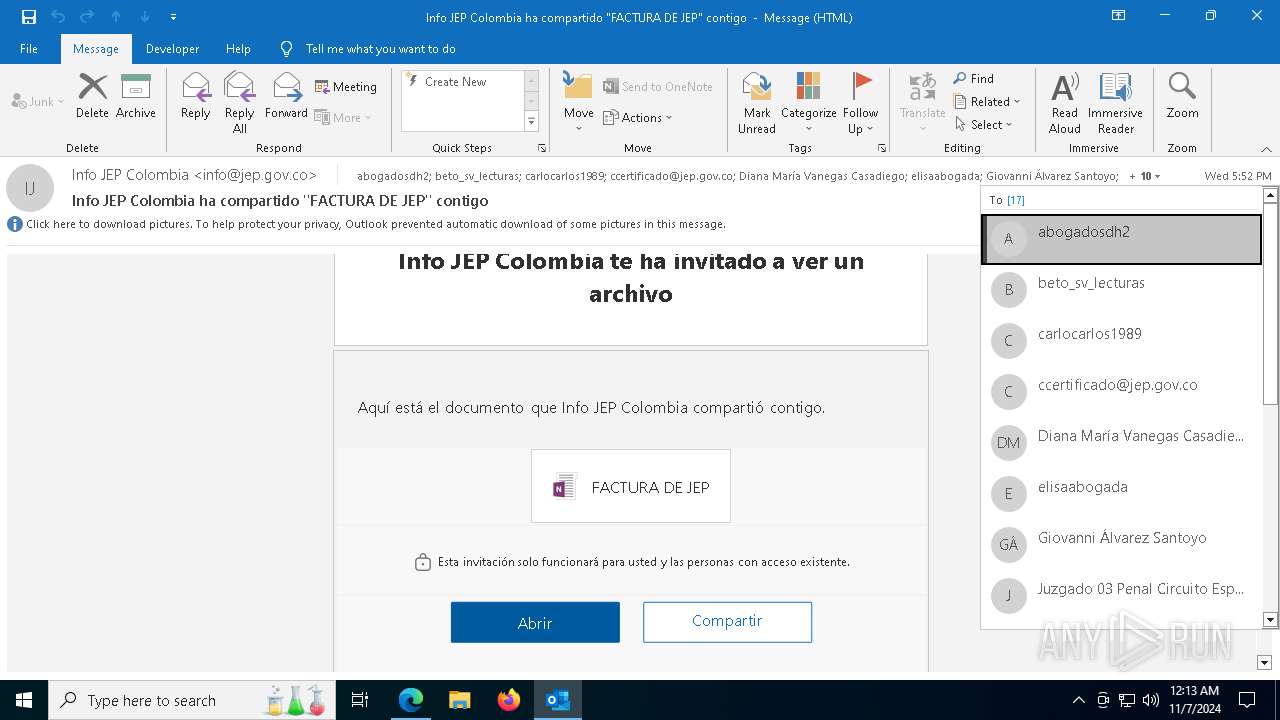Launch Microsoft Edge from the taskbar
The width and height of the screenshot is (1280, 720).
(411, 700)
